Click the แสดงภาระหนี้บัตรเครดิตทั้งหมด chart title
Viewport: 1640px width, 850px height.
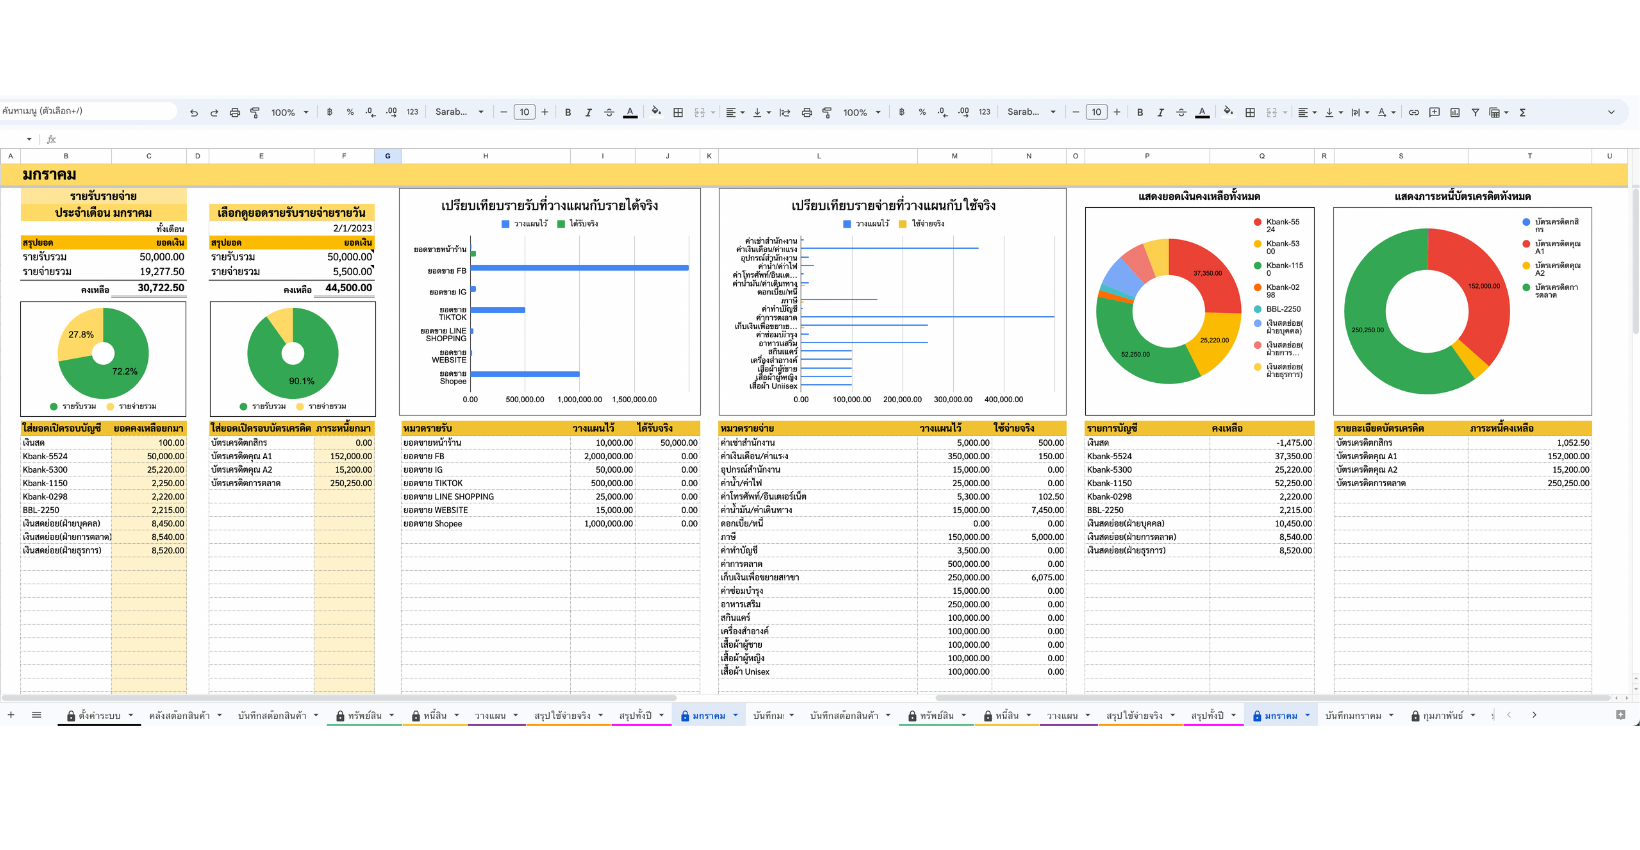pyautogui.click(x=1462, y=196)
